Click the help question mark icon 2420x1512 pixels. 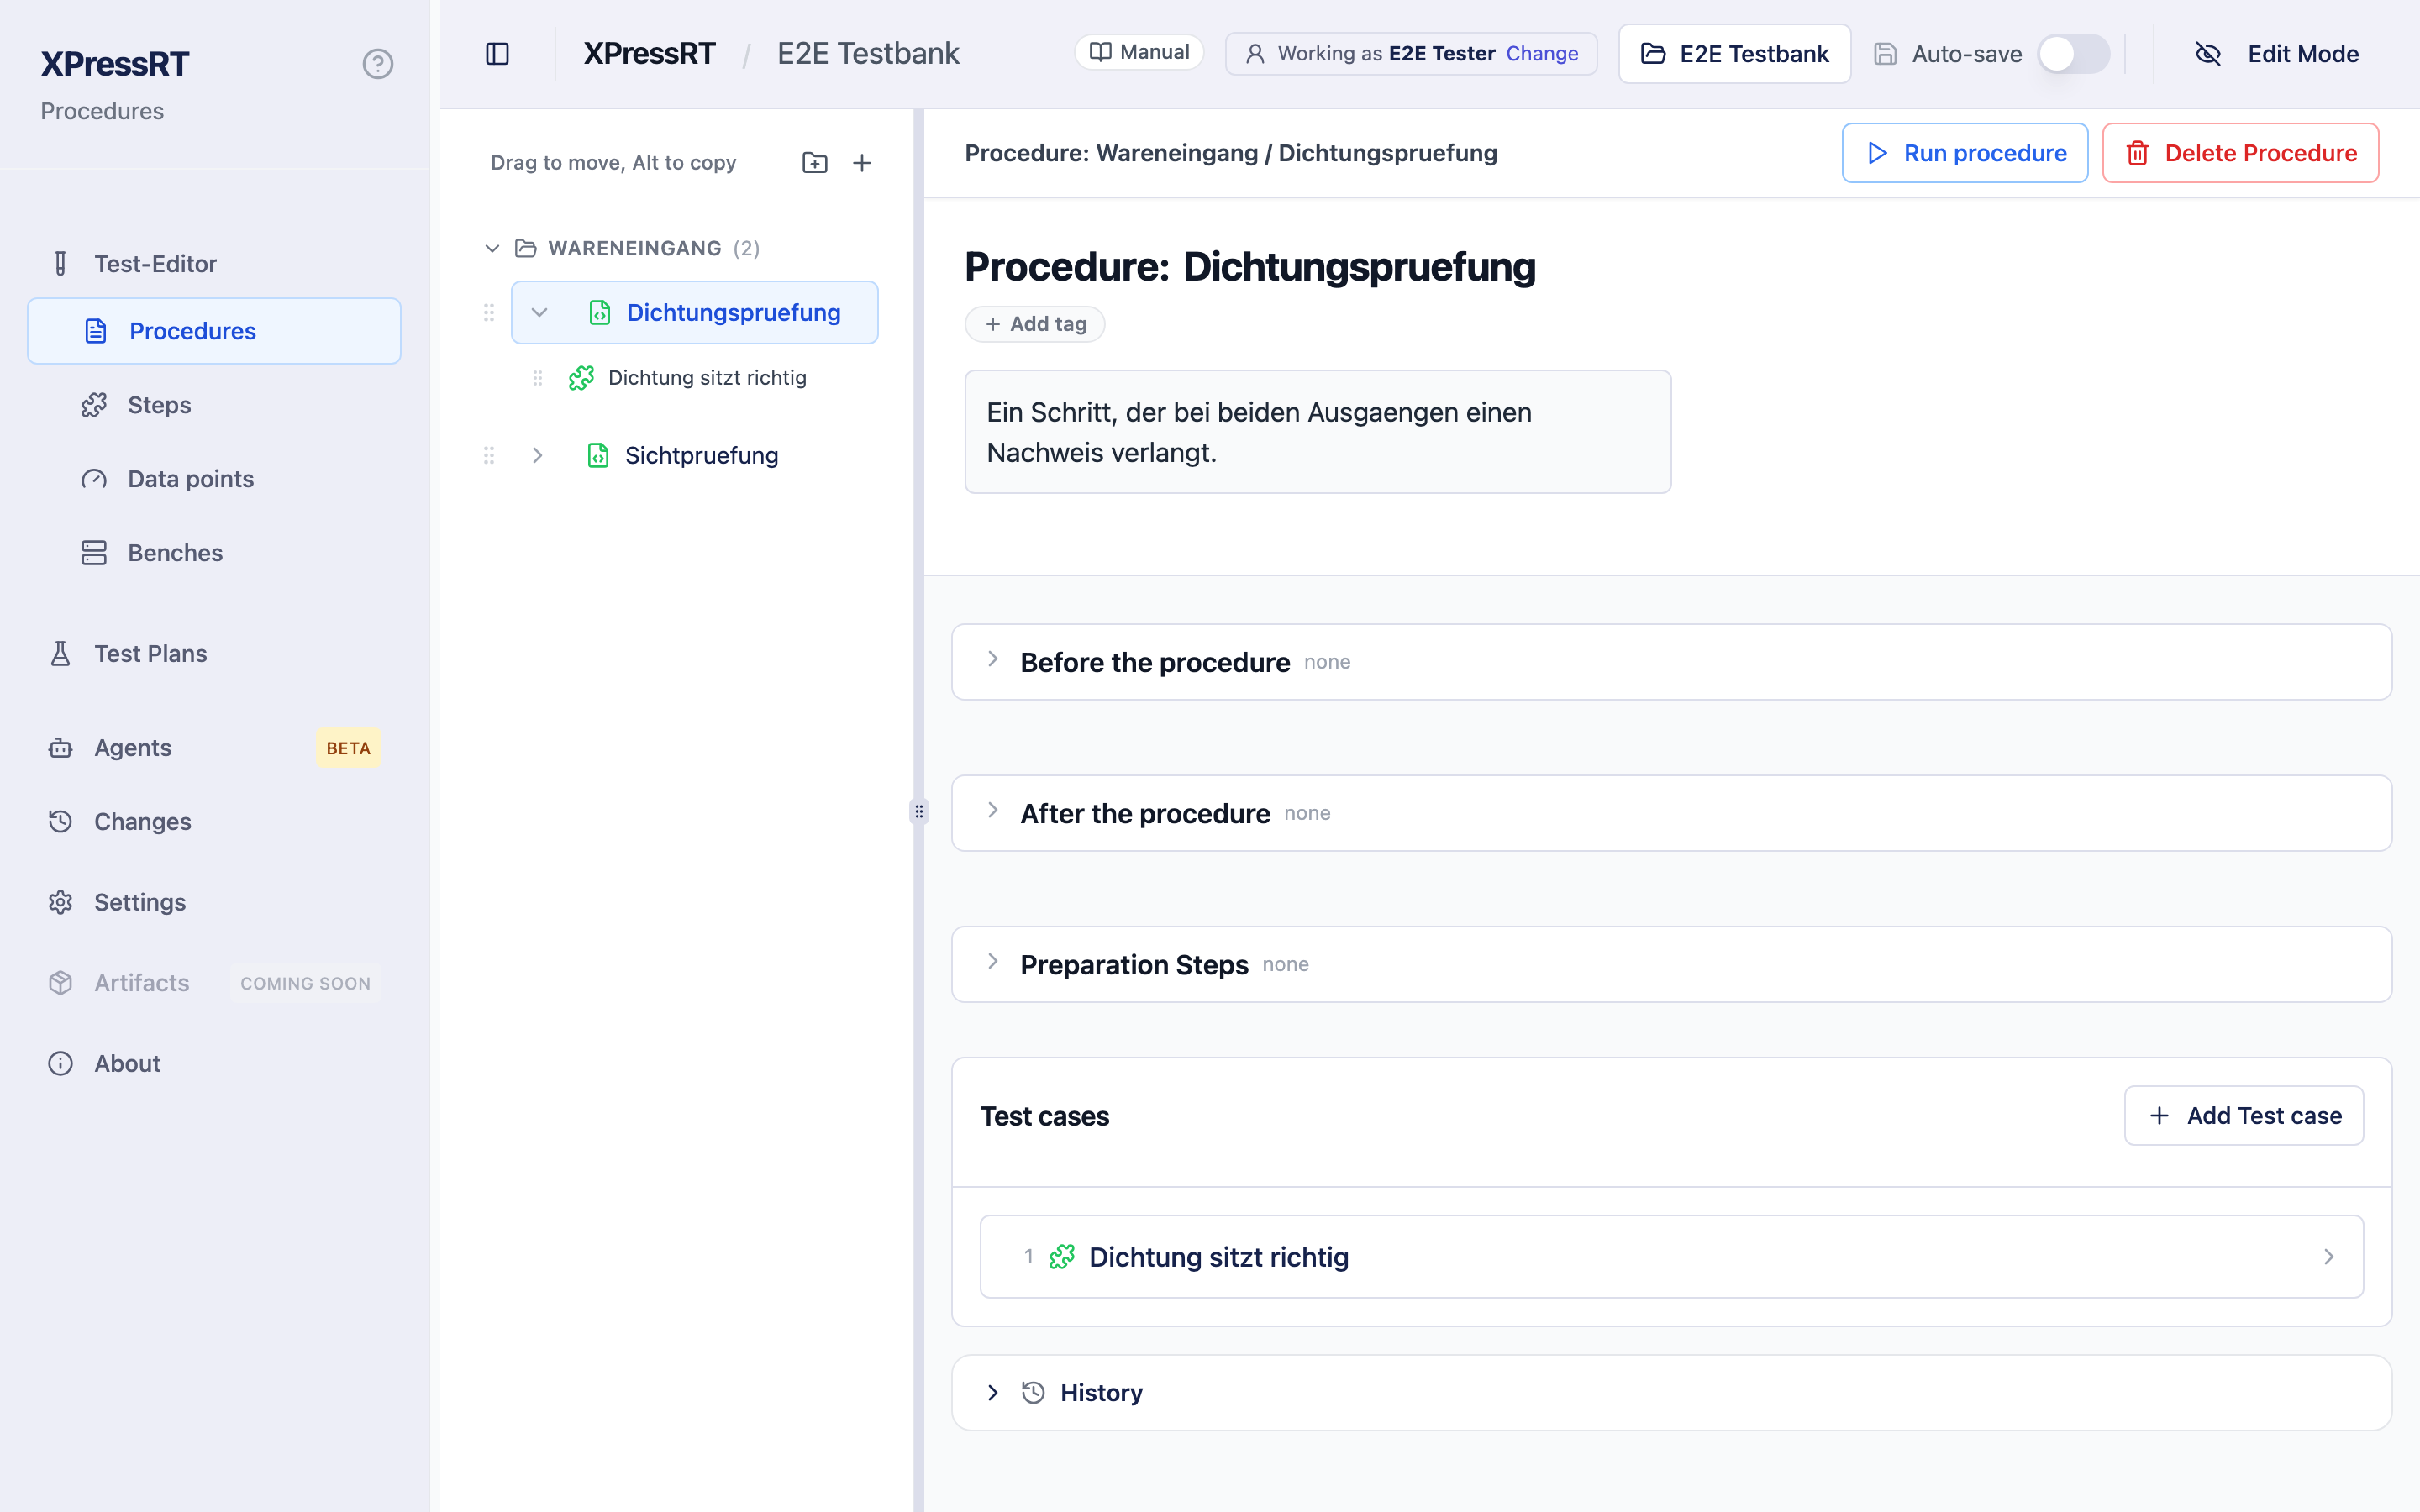(377, 64)
